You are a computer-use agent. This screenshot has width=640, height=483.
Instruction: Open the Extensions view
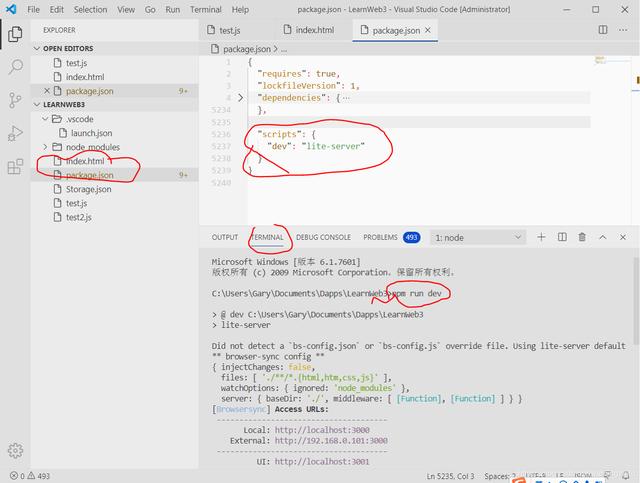pos(15,166)
